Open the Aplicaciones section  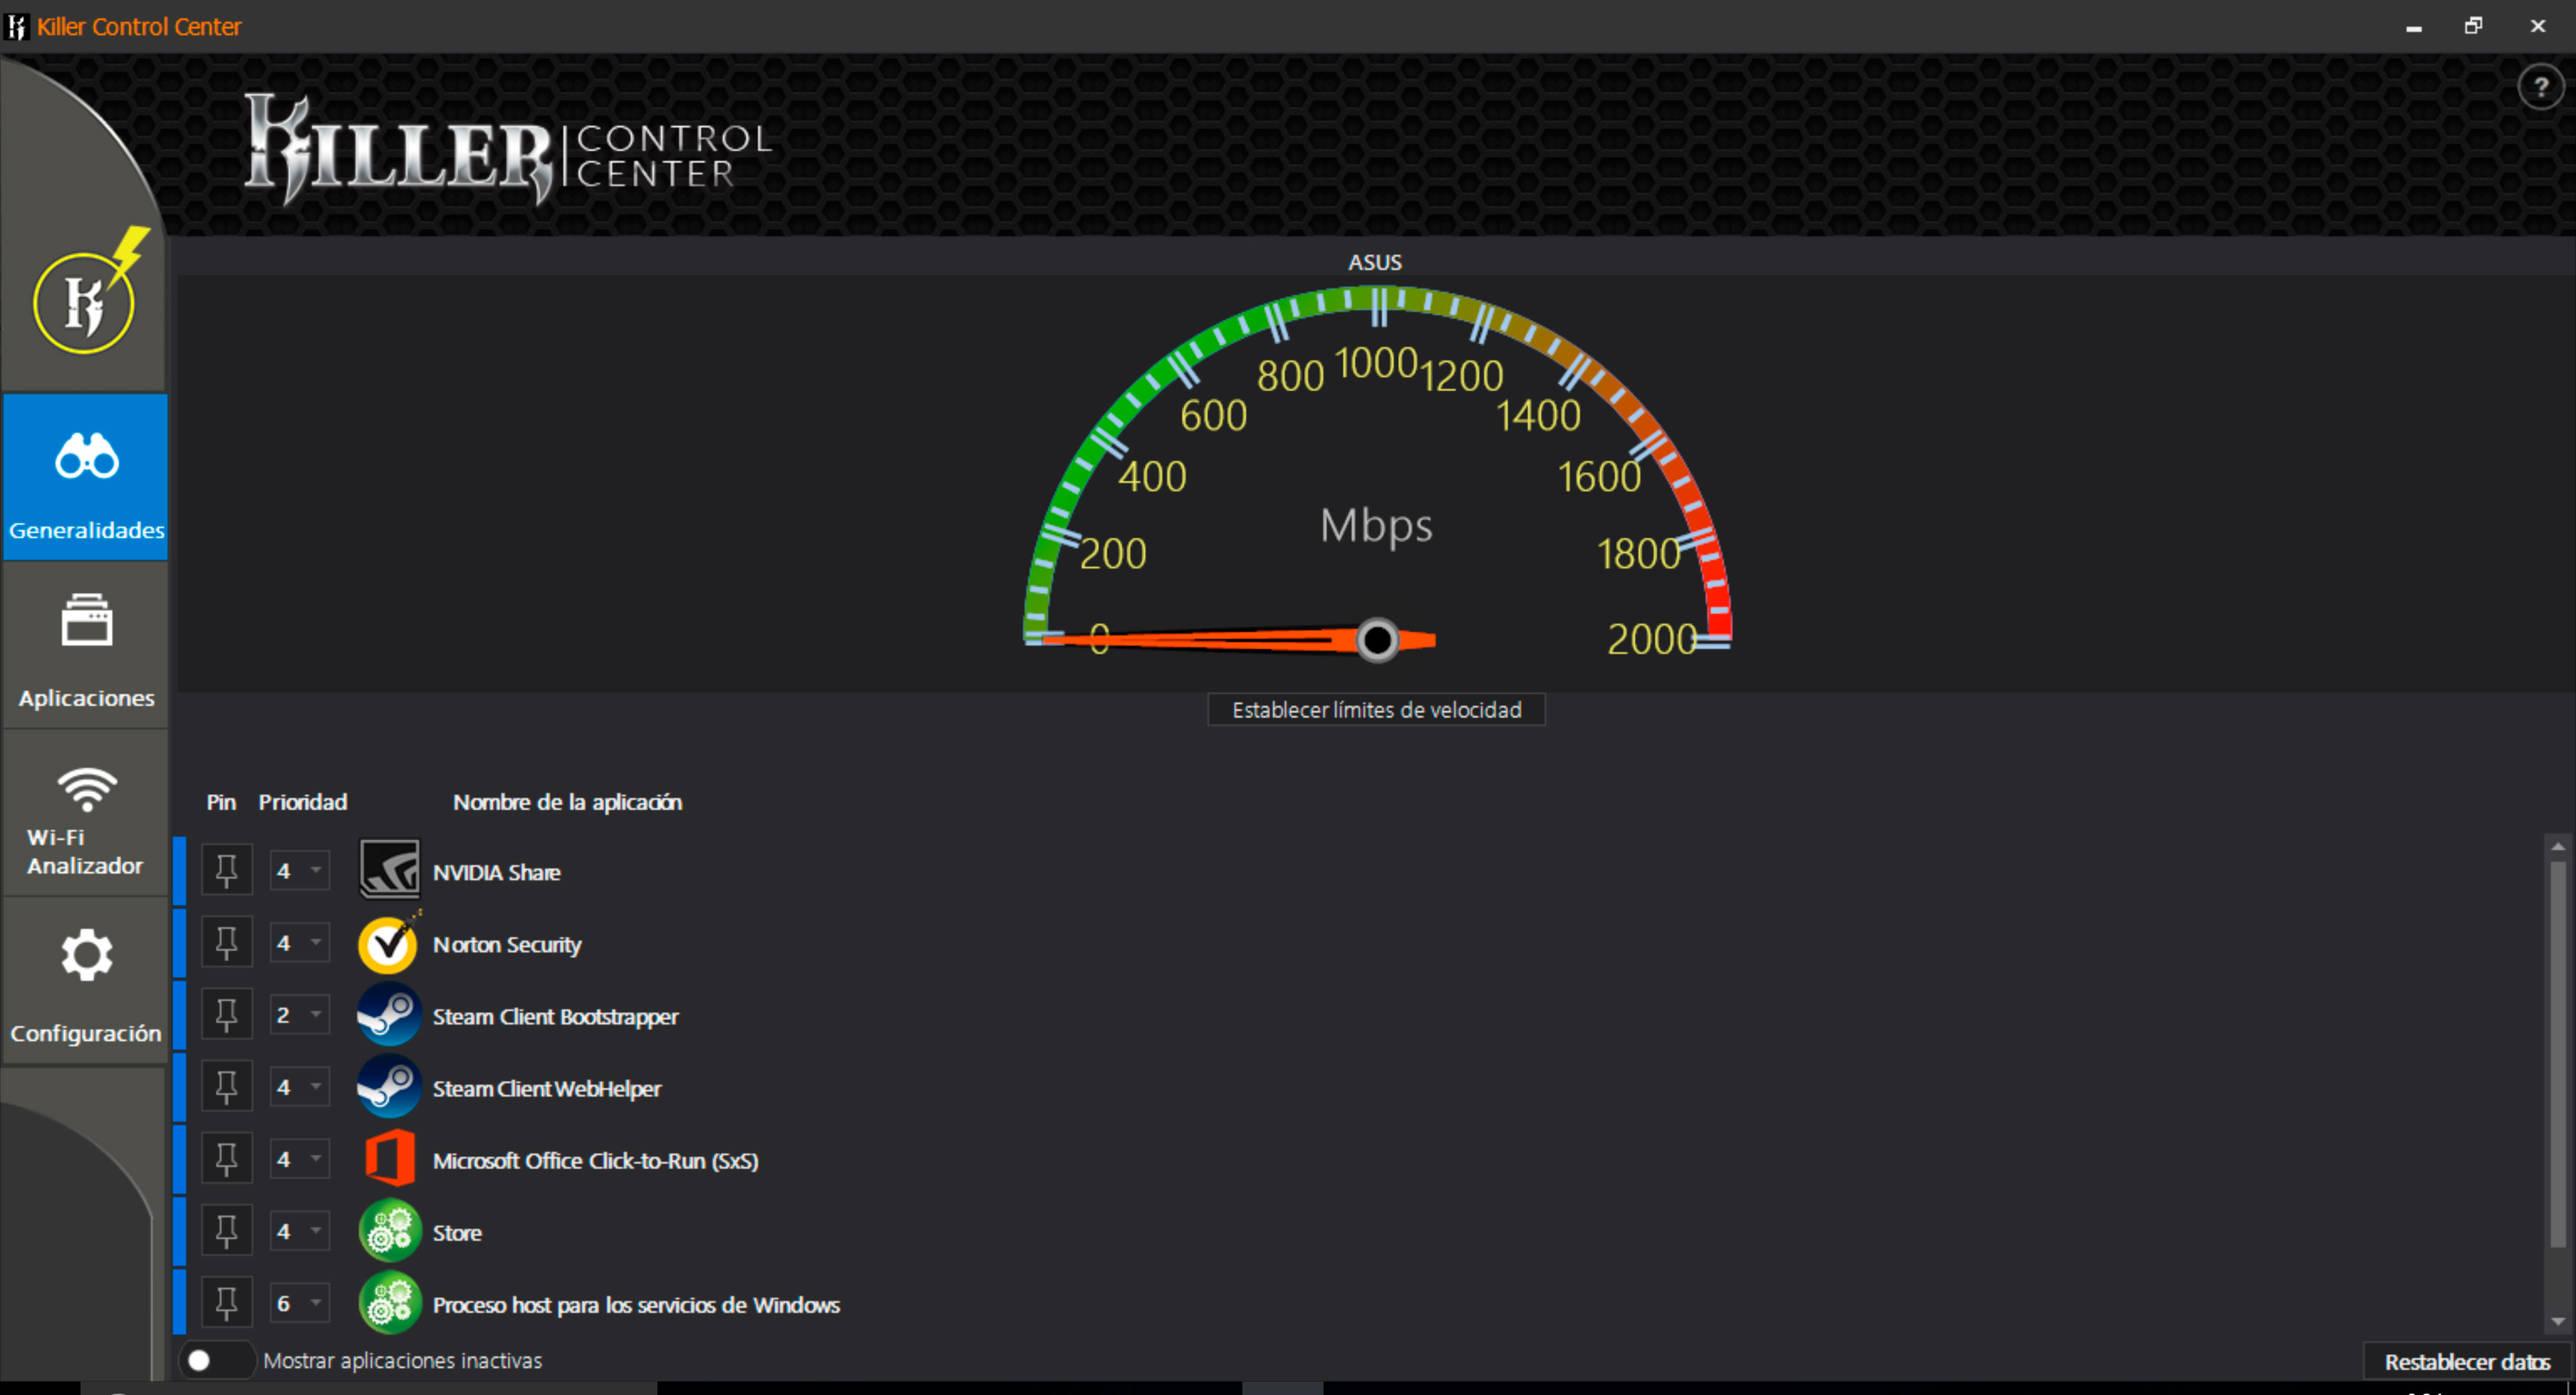(86, 645)
